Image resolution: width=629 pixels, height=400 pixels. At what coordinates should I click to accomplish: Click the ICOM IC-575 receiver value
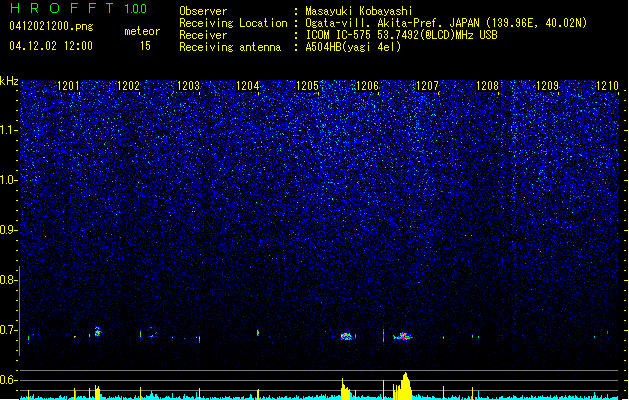[x=401, y=35]
